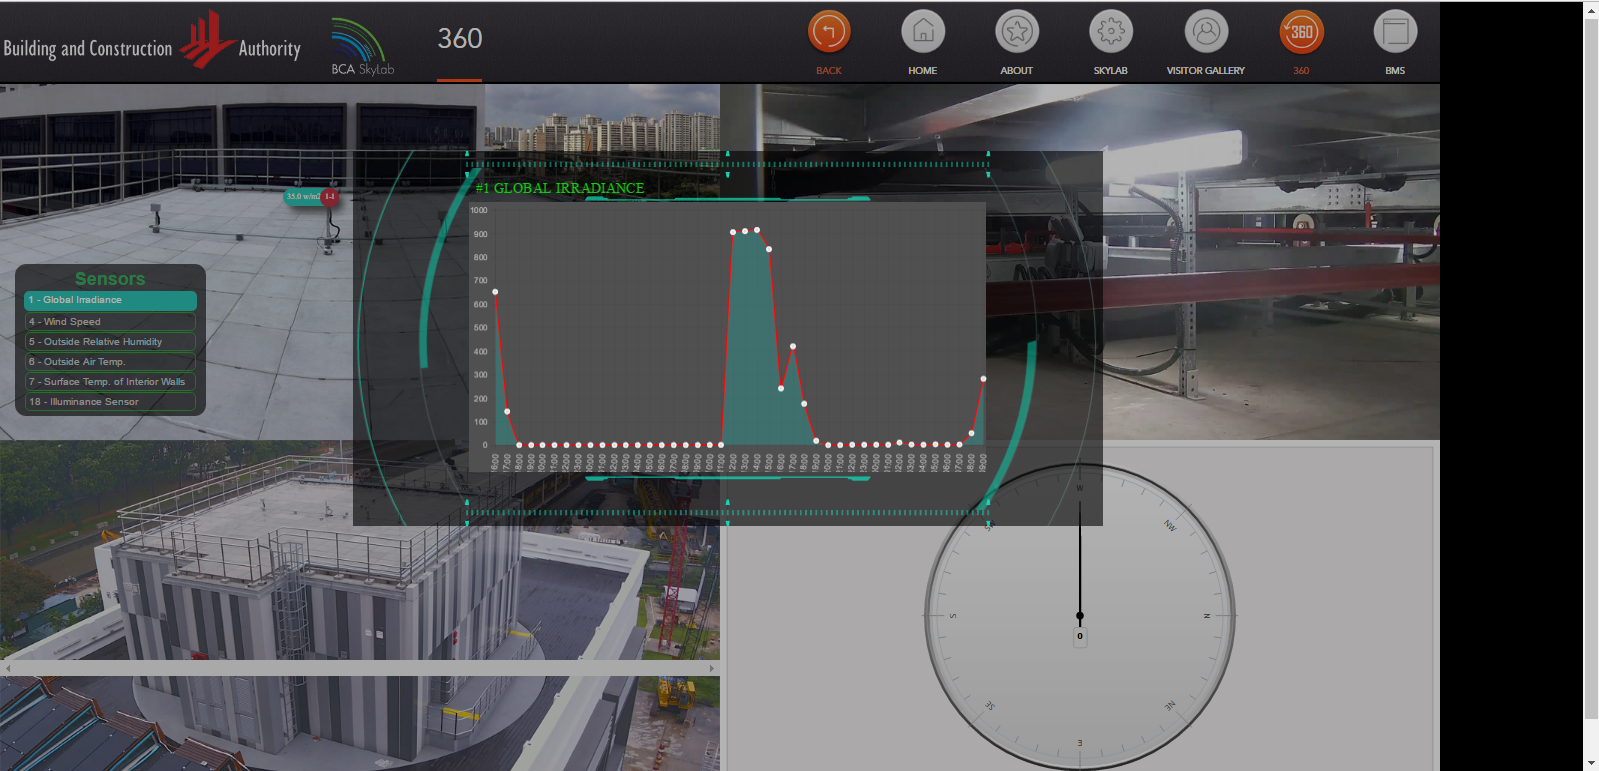
Task: Show the 6 - Outside Air Temp. sensor
Action: (x=110, y=362)
